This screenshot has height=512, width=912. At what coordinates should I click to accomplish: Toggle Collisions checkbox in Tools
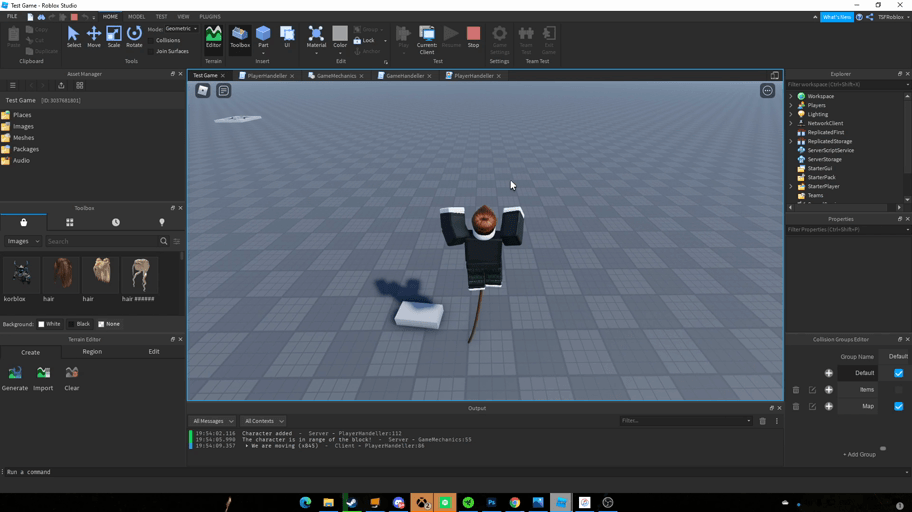(151, 41)
